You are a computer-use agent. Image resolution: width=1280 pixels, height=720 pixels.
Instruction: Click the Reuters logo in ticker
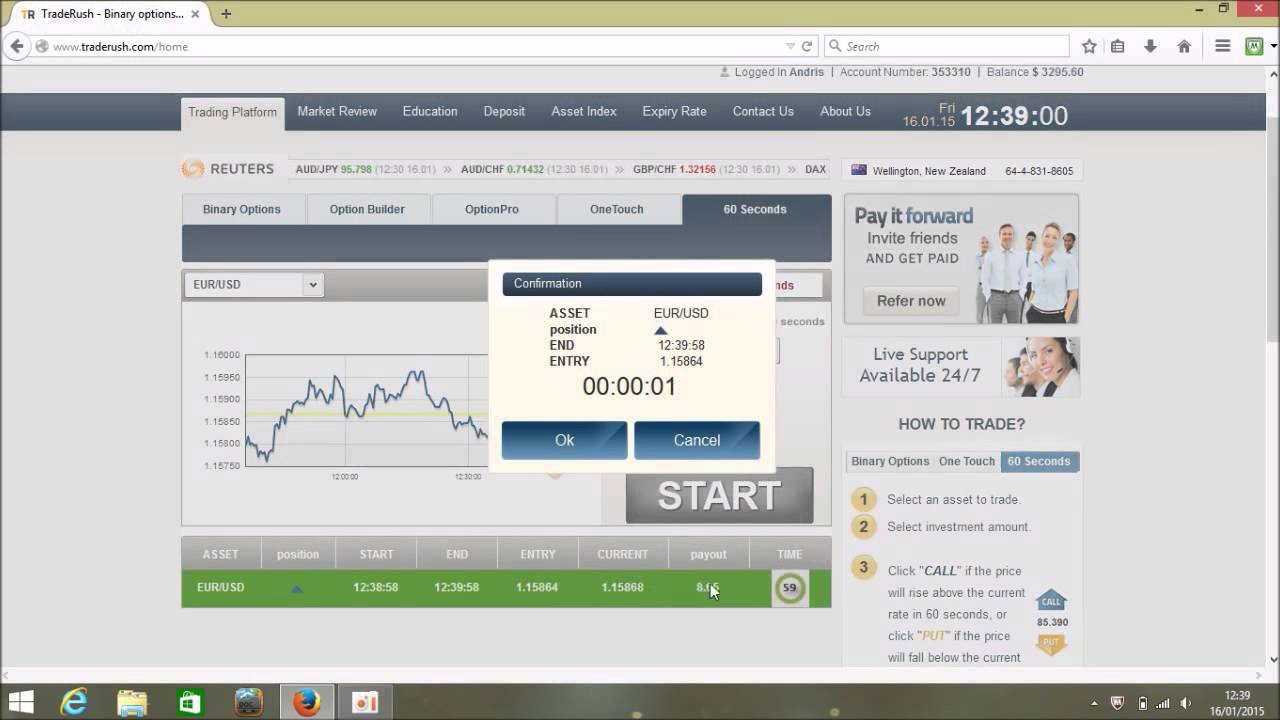pos(228,169)
